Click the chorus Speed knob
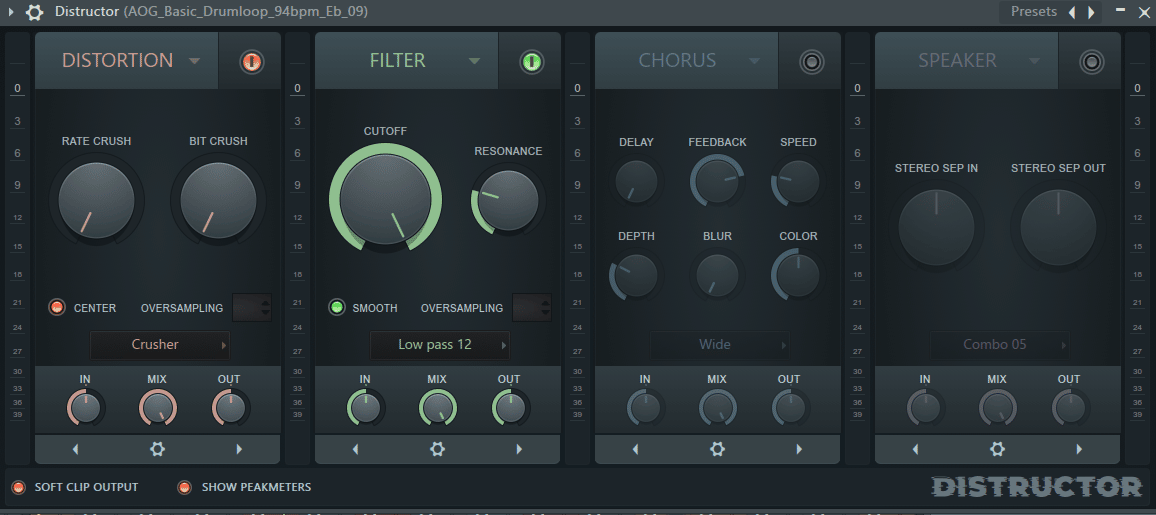 [798, 181]
